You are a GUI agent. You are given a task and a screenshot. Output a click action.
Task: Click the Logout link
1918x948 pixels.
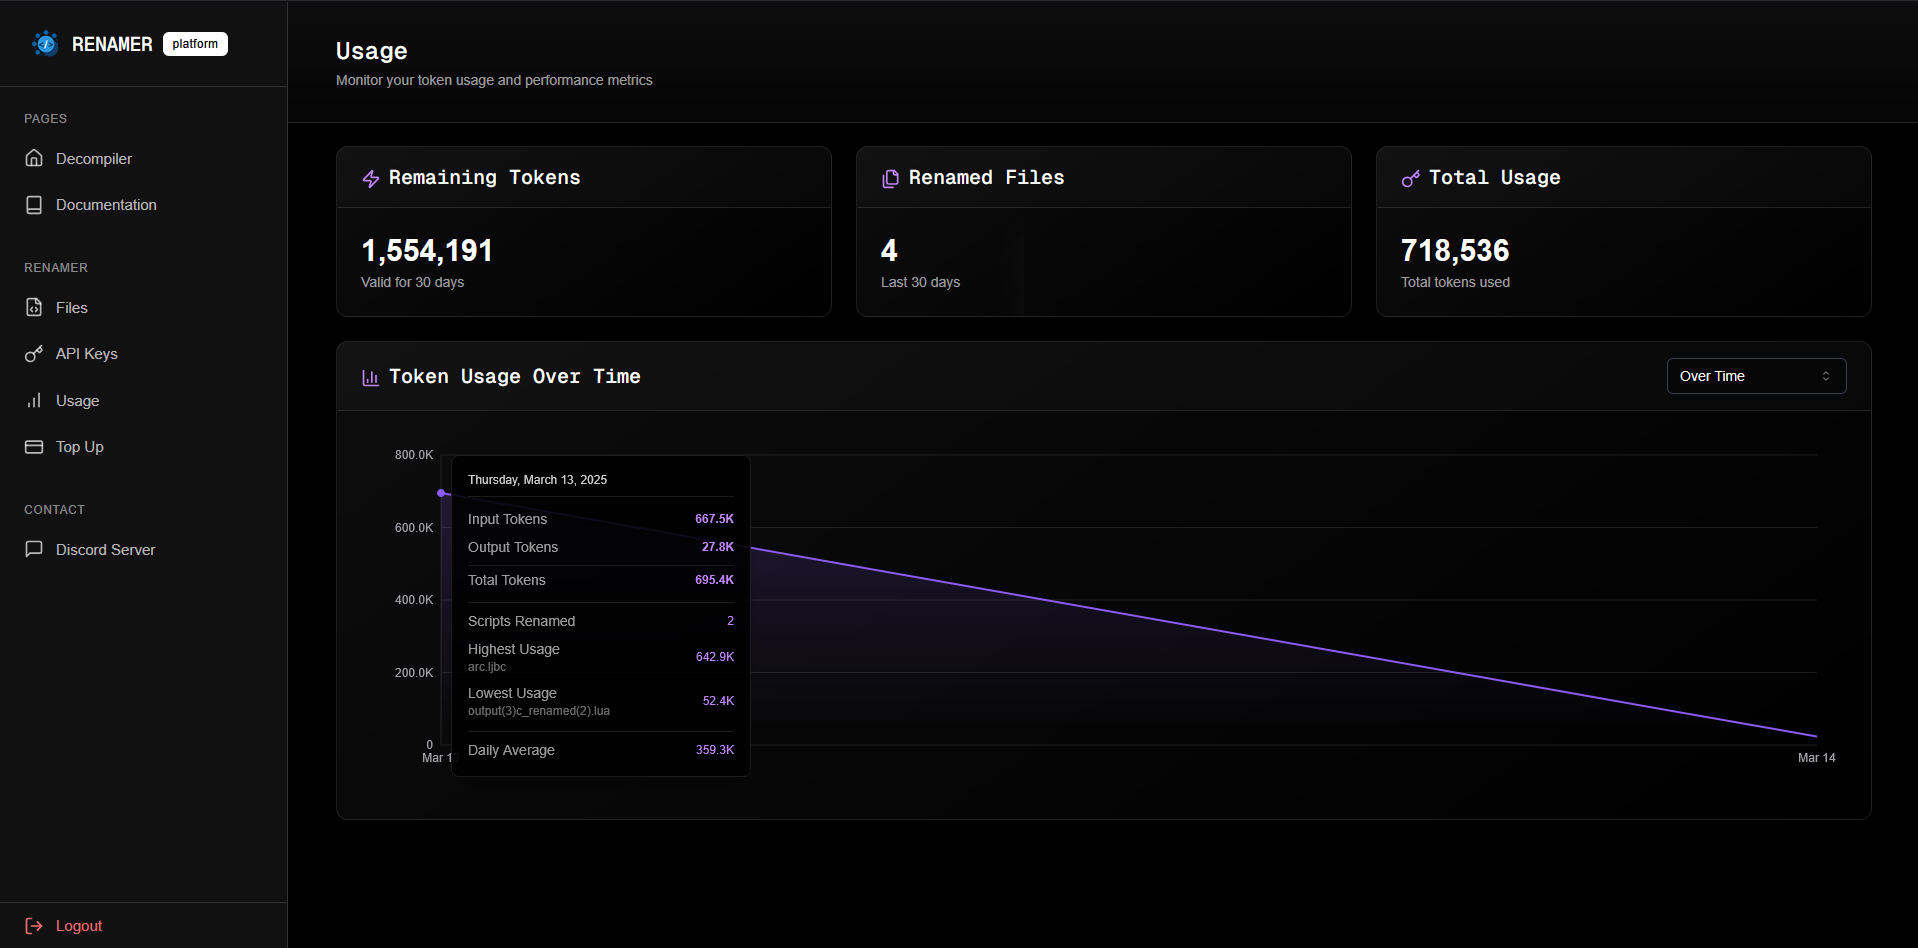click(x=79, y=926)
